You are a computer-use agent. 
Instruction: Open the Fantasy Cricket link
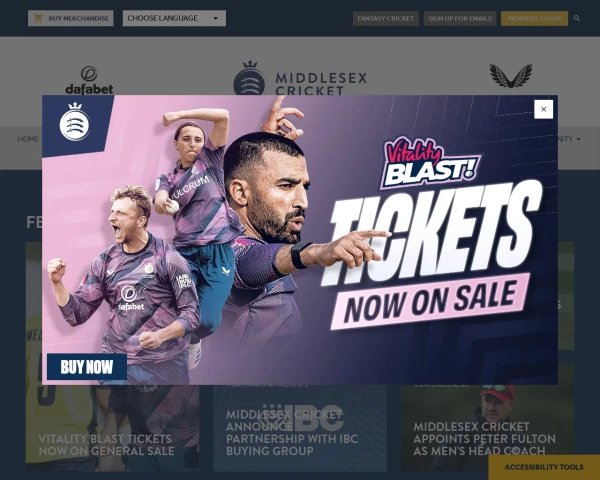click(386, 18)
